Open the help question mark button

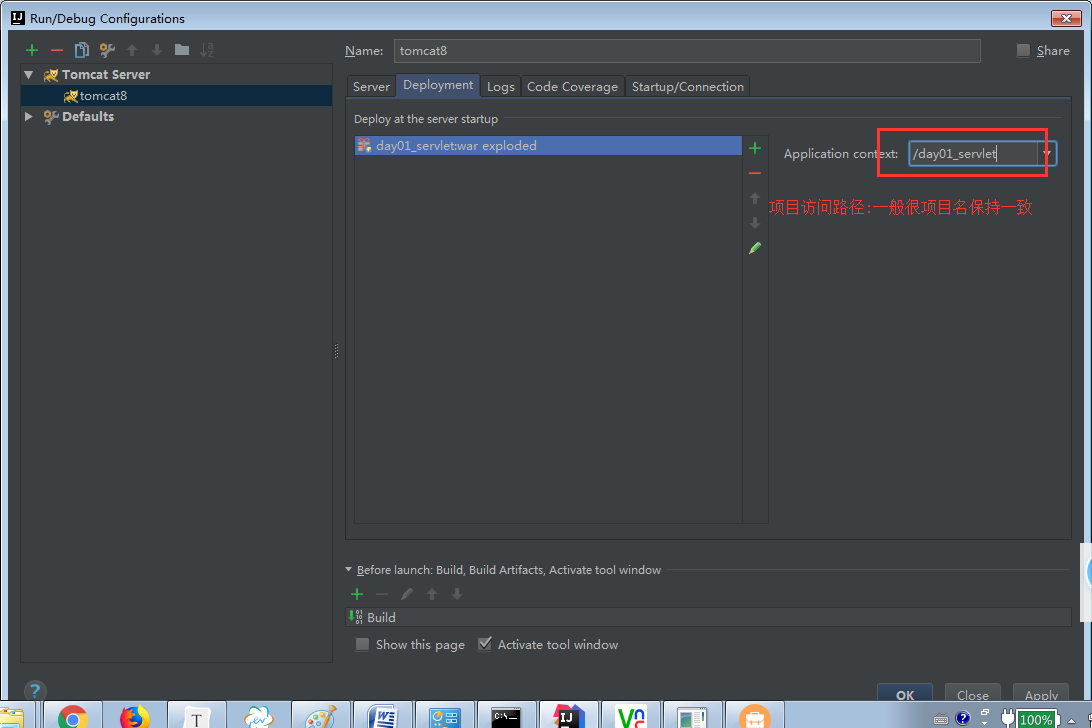tap(35, 690)
